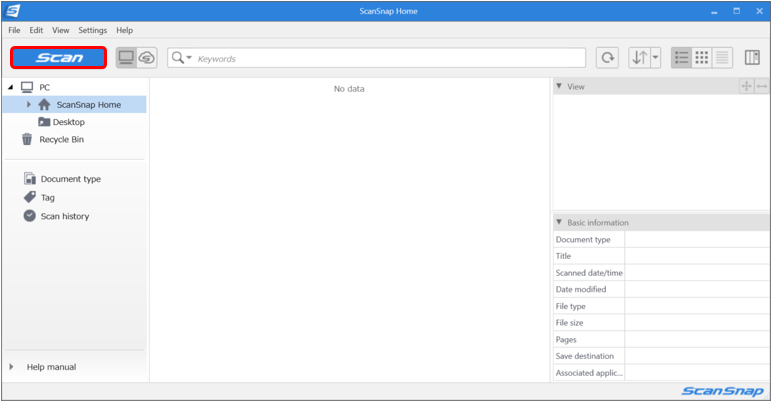Image resolution: width=772 pixels, height=401 pixels.
Task: Click the Document type icon
Action: pos(30,178)
